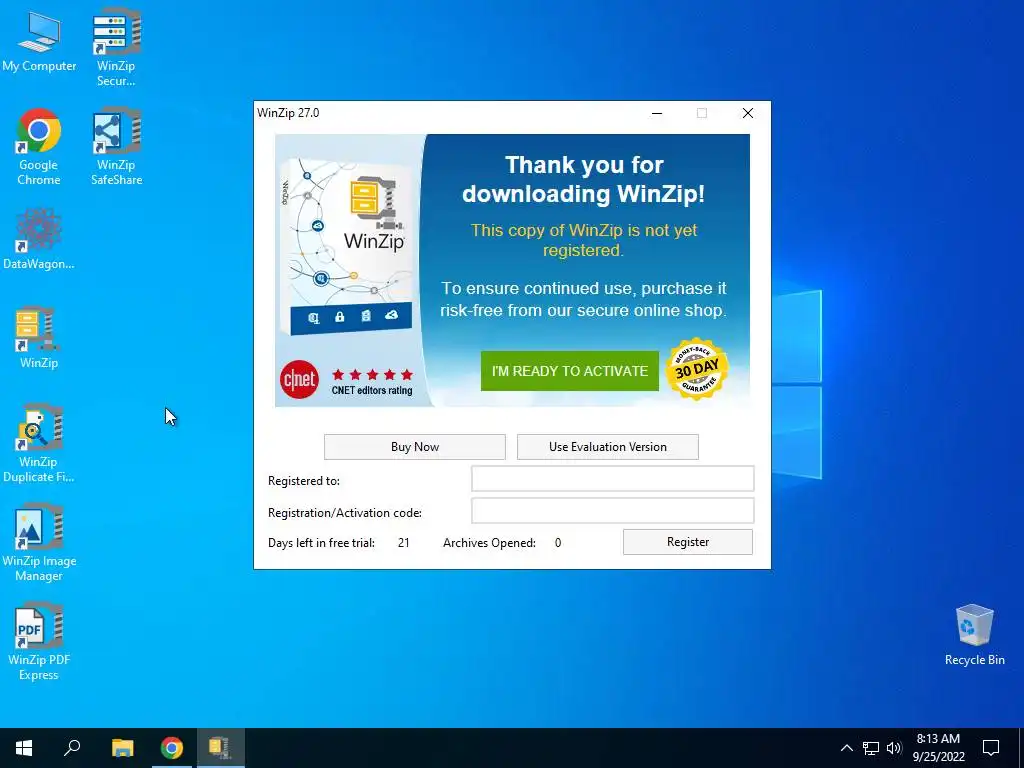This screenshot has width=1024, height=768.
Task: Click the volume speaker tray icon
Action: pos(894,748)
